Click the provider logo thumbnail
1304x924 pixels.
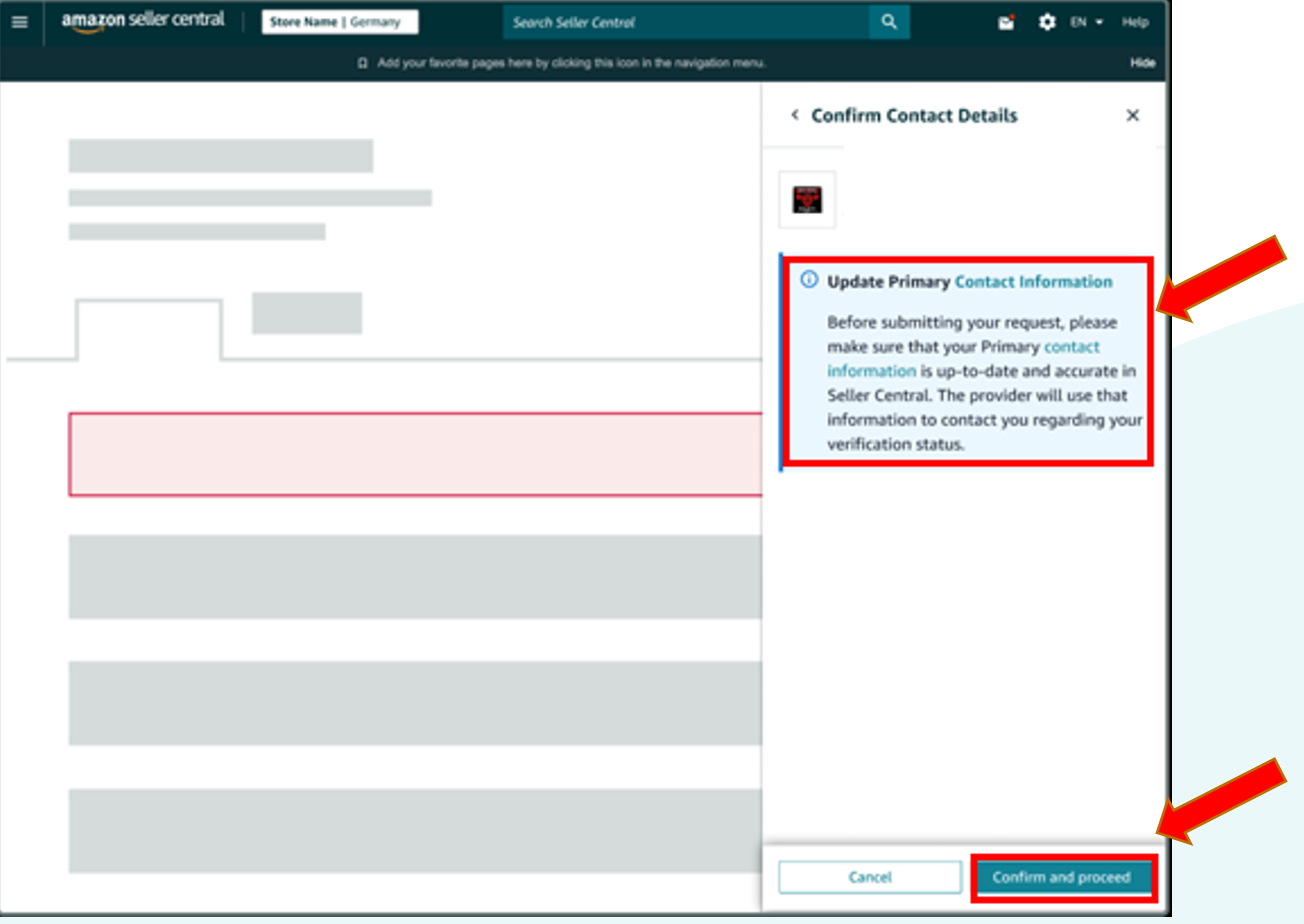(x=807, y=199)
